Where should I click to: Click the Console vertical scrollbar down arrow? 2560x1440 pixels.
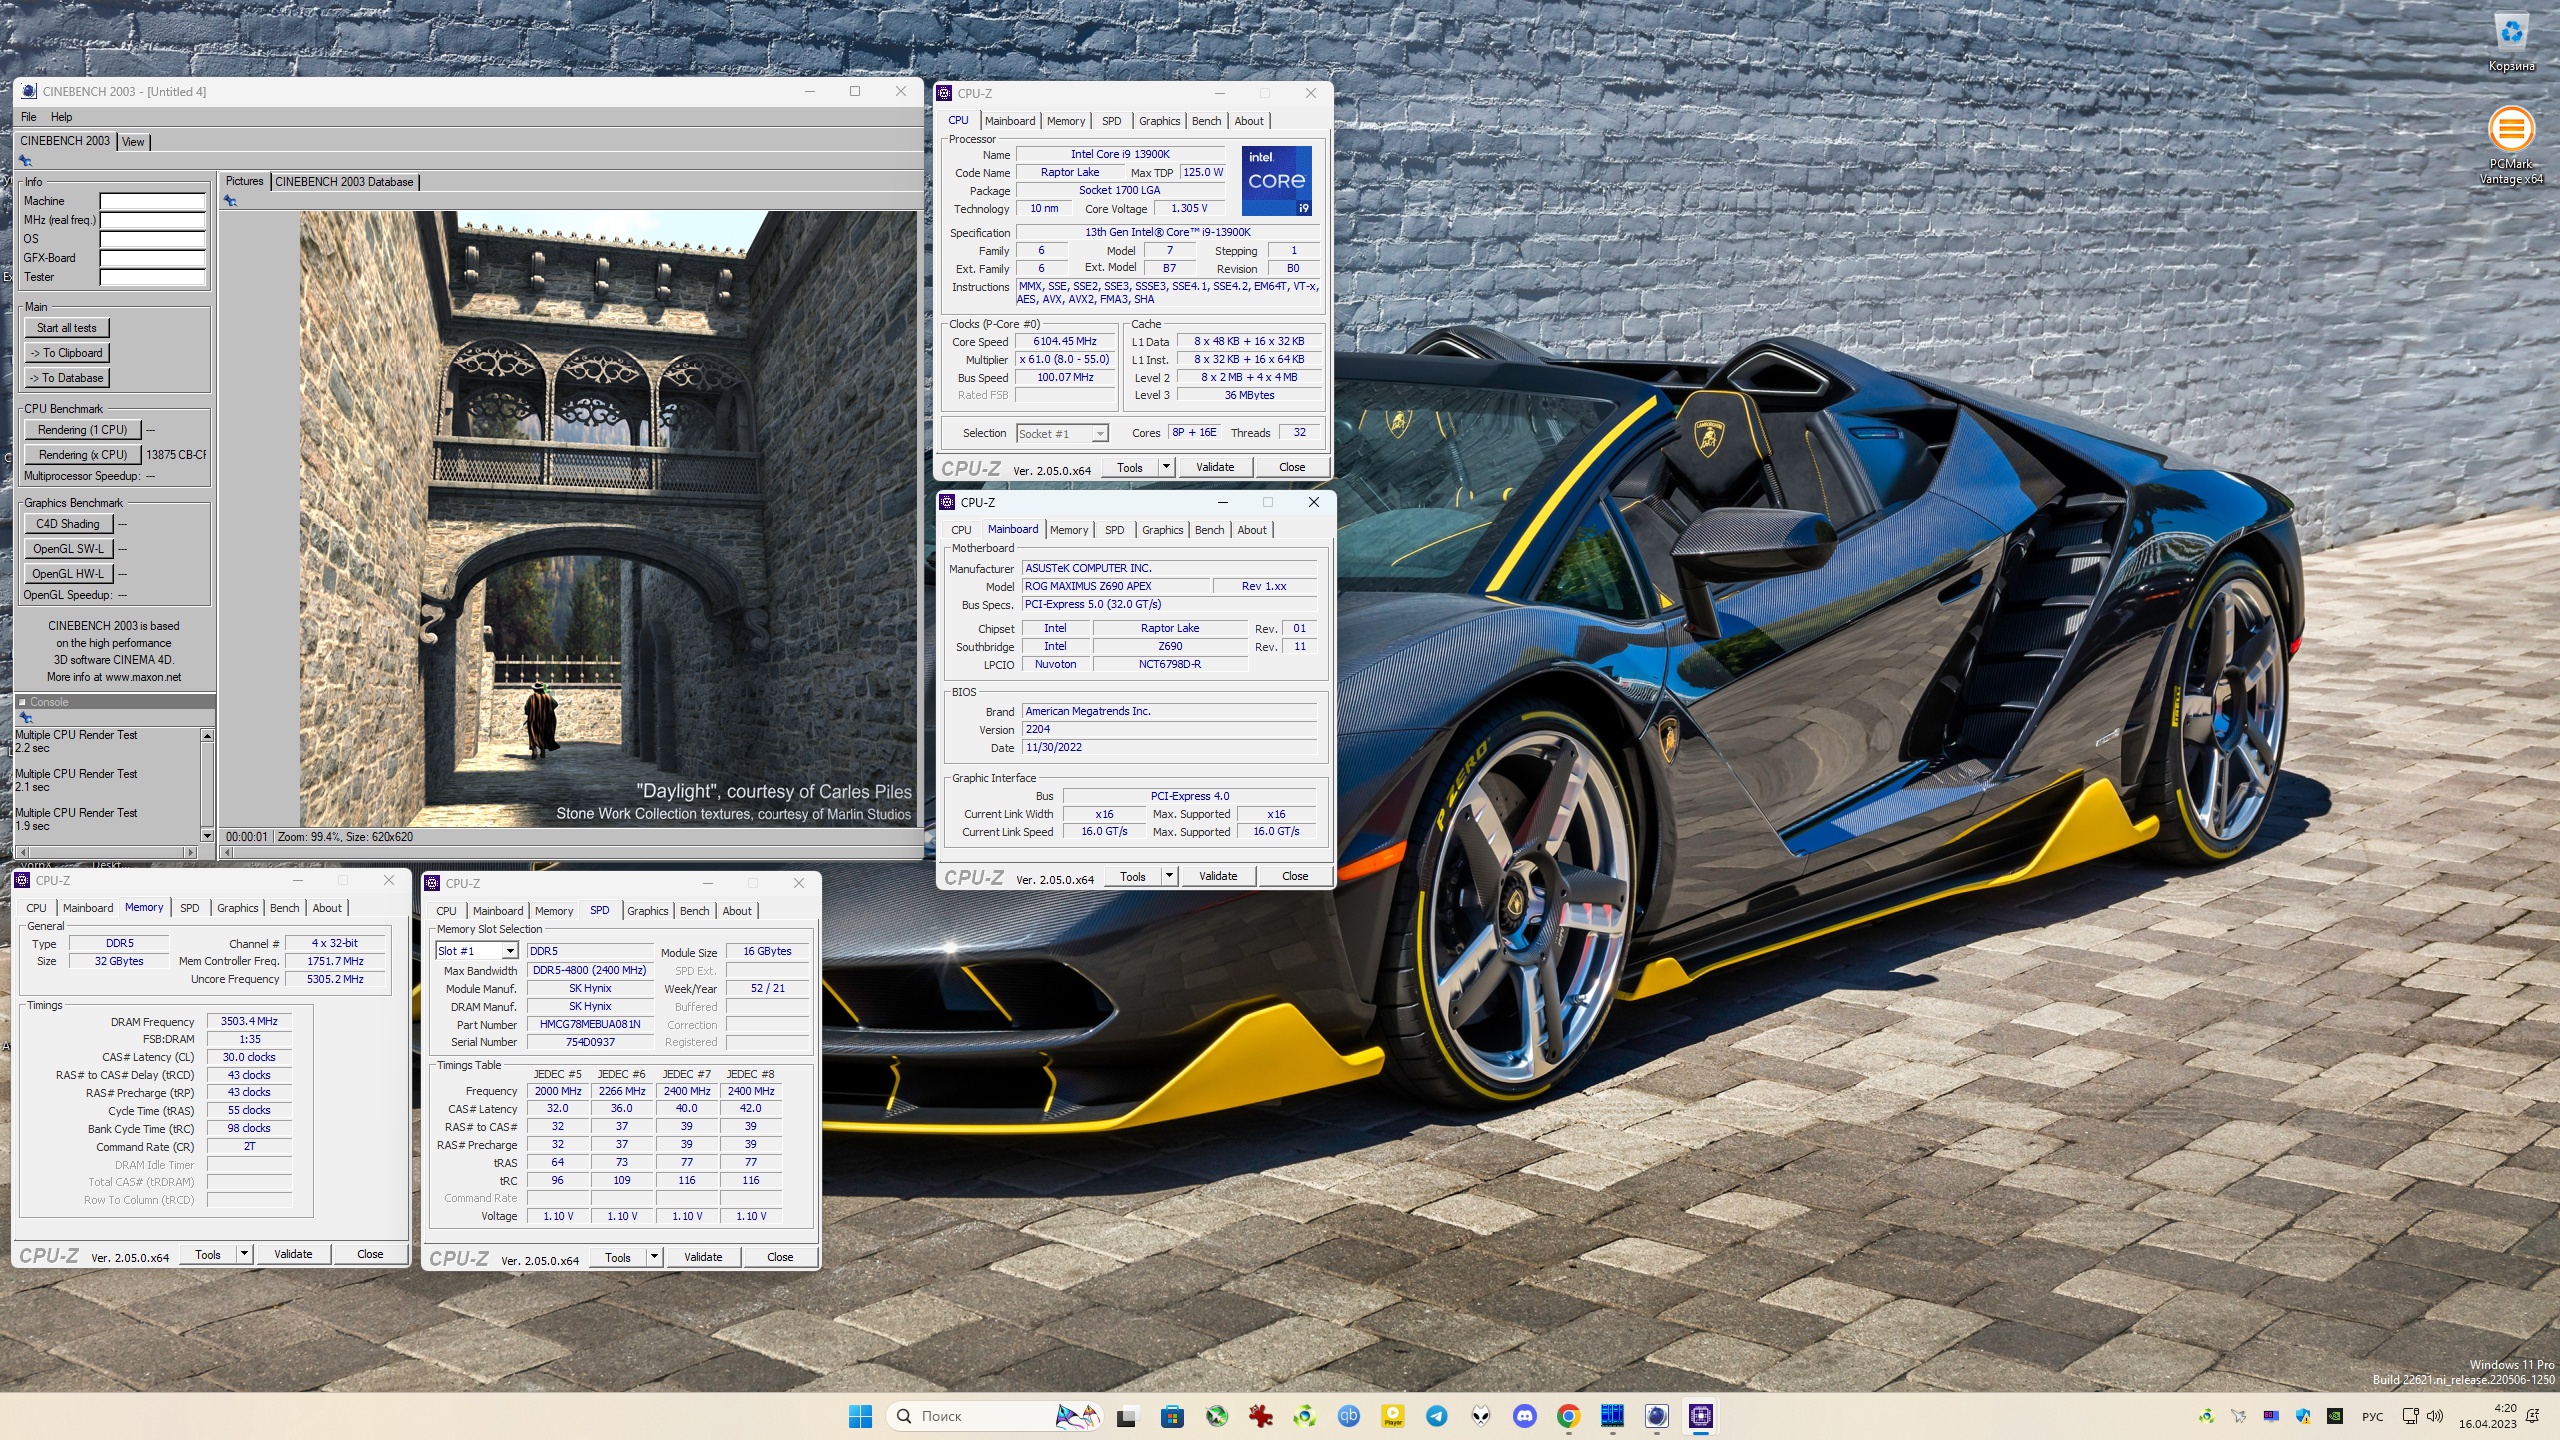(207, 835)
